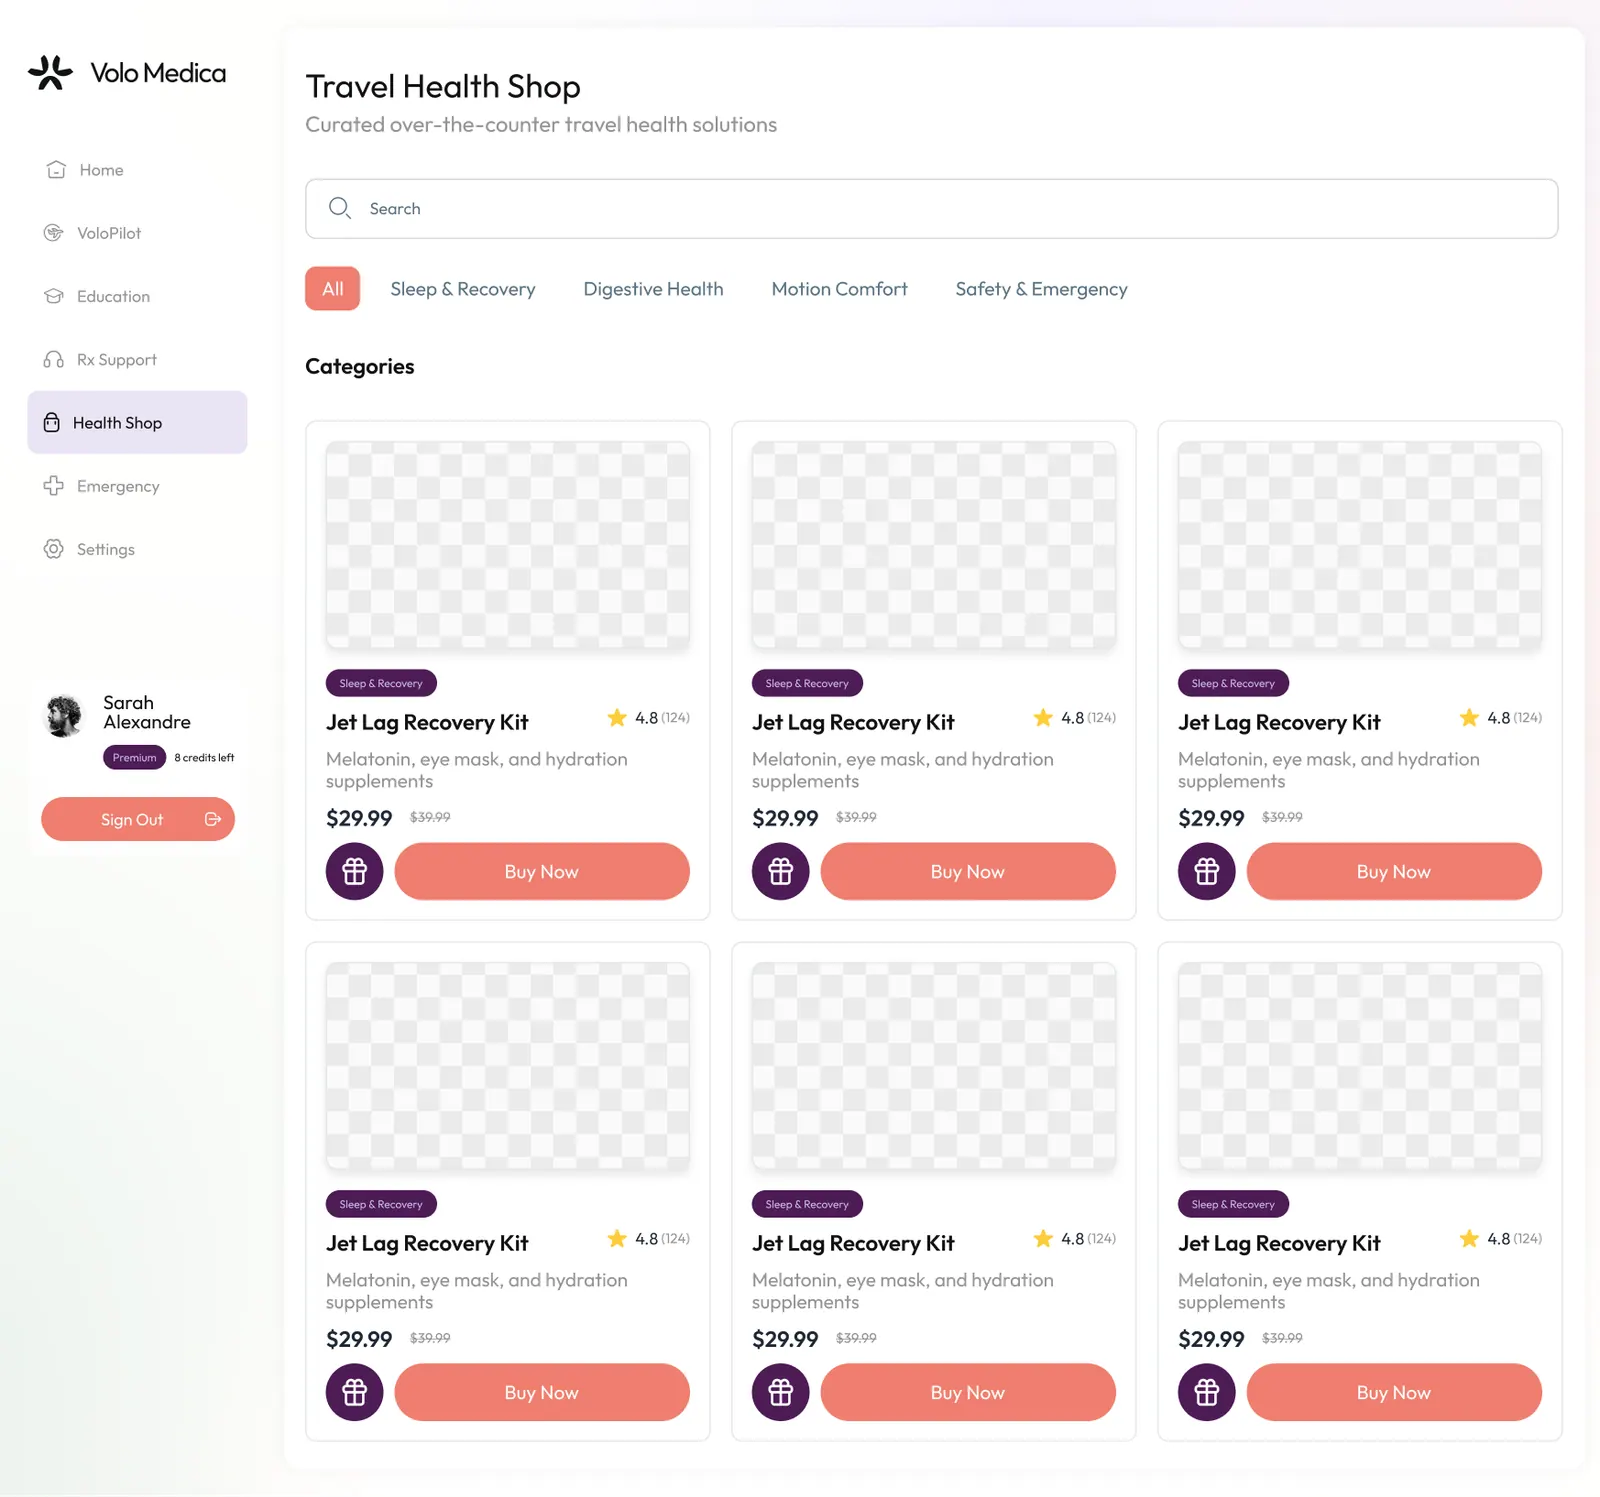Viewport: 1600px width, 1497px height.
Task: Click the Premium badge under user name
Action: [135, 757]
